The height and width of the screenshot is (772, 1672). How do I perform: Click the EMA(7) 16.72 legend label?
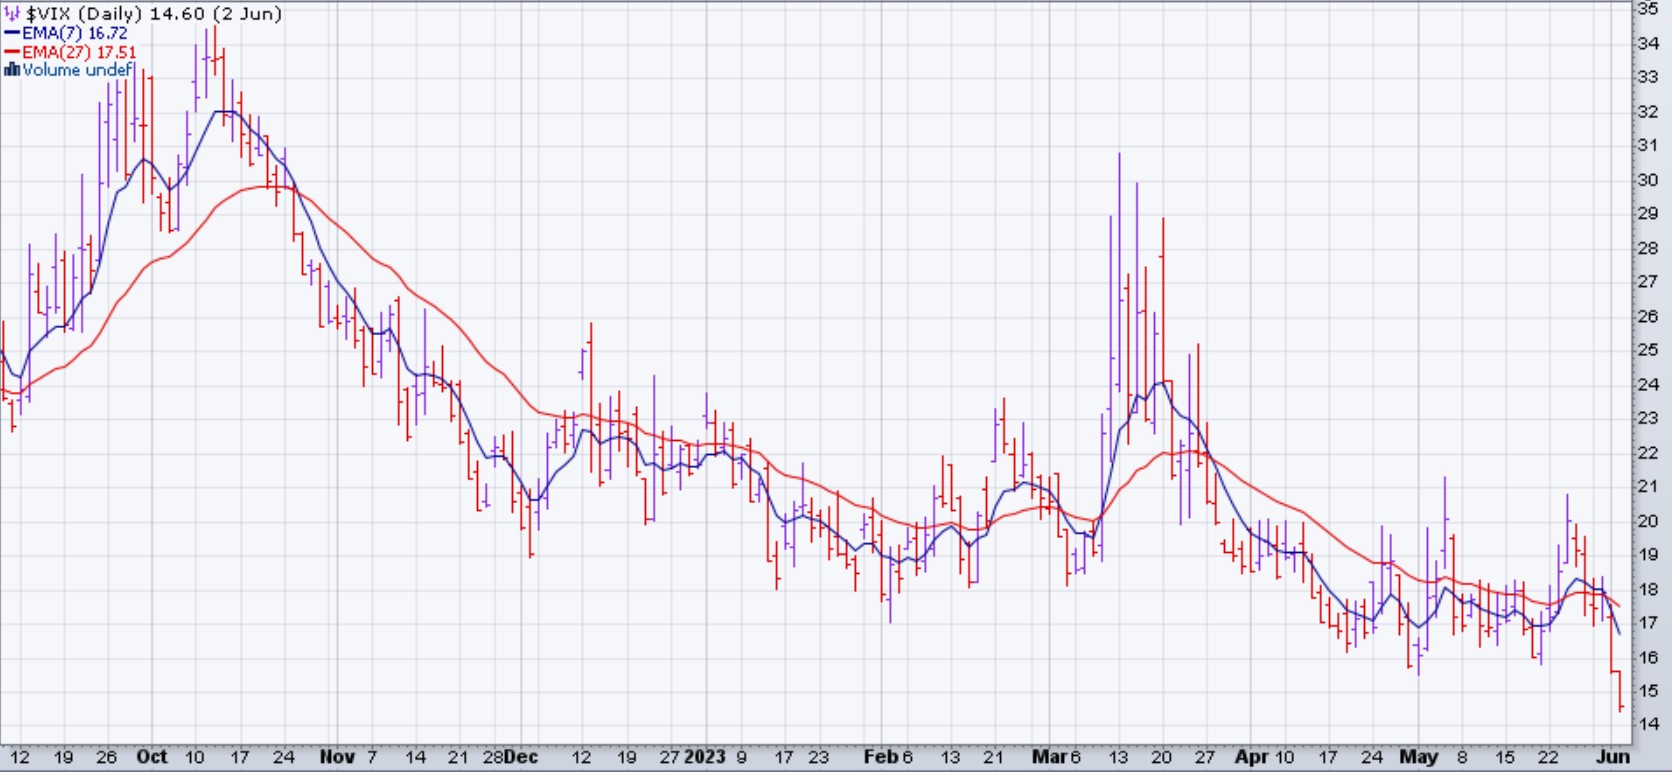(75, 33)
